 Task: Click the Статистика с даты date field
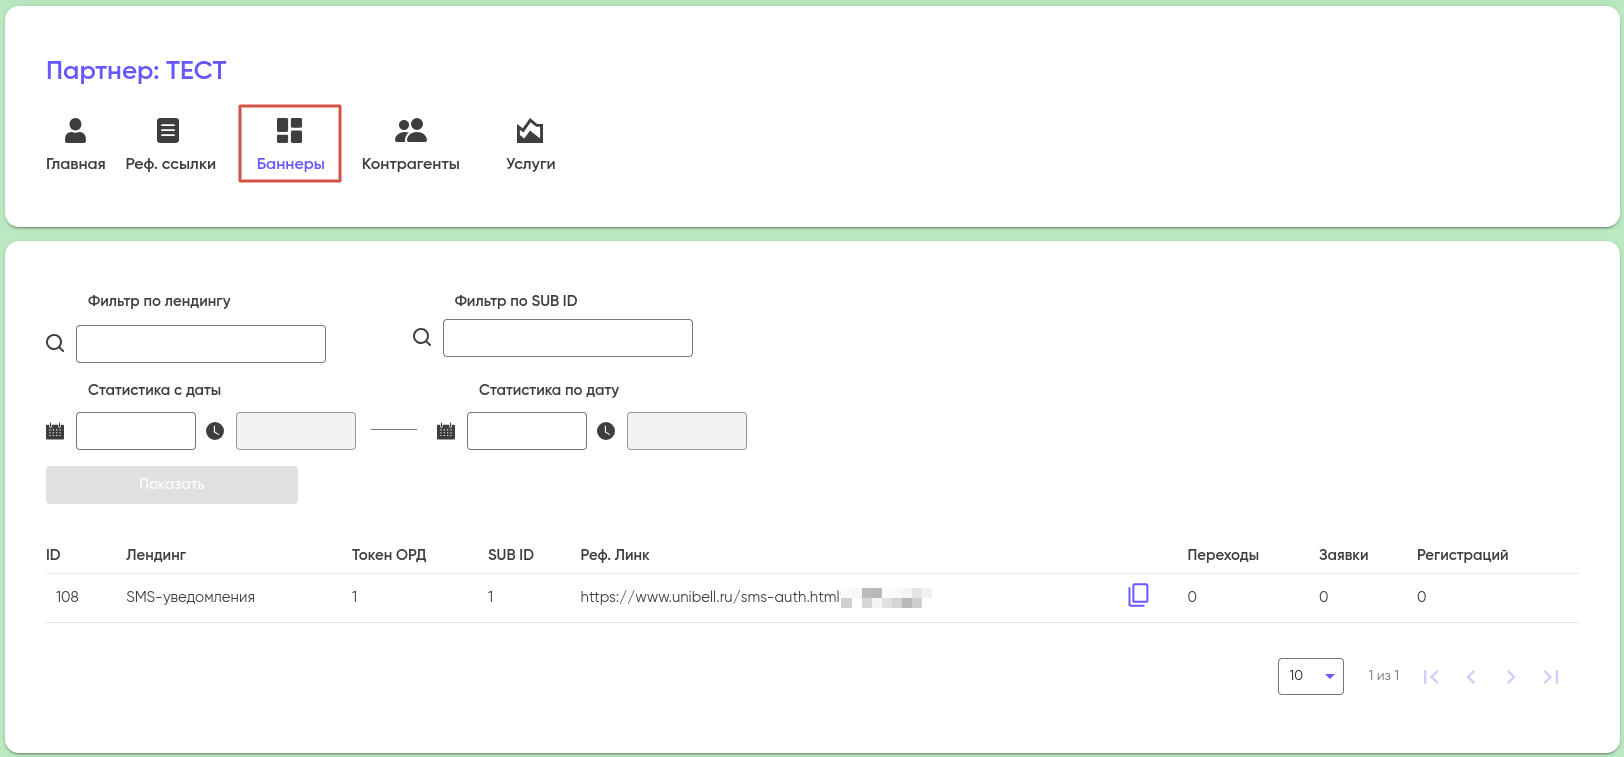click(136, 431)
